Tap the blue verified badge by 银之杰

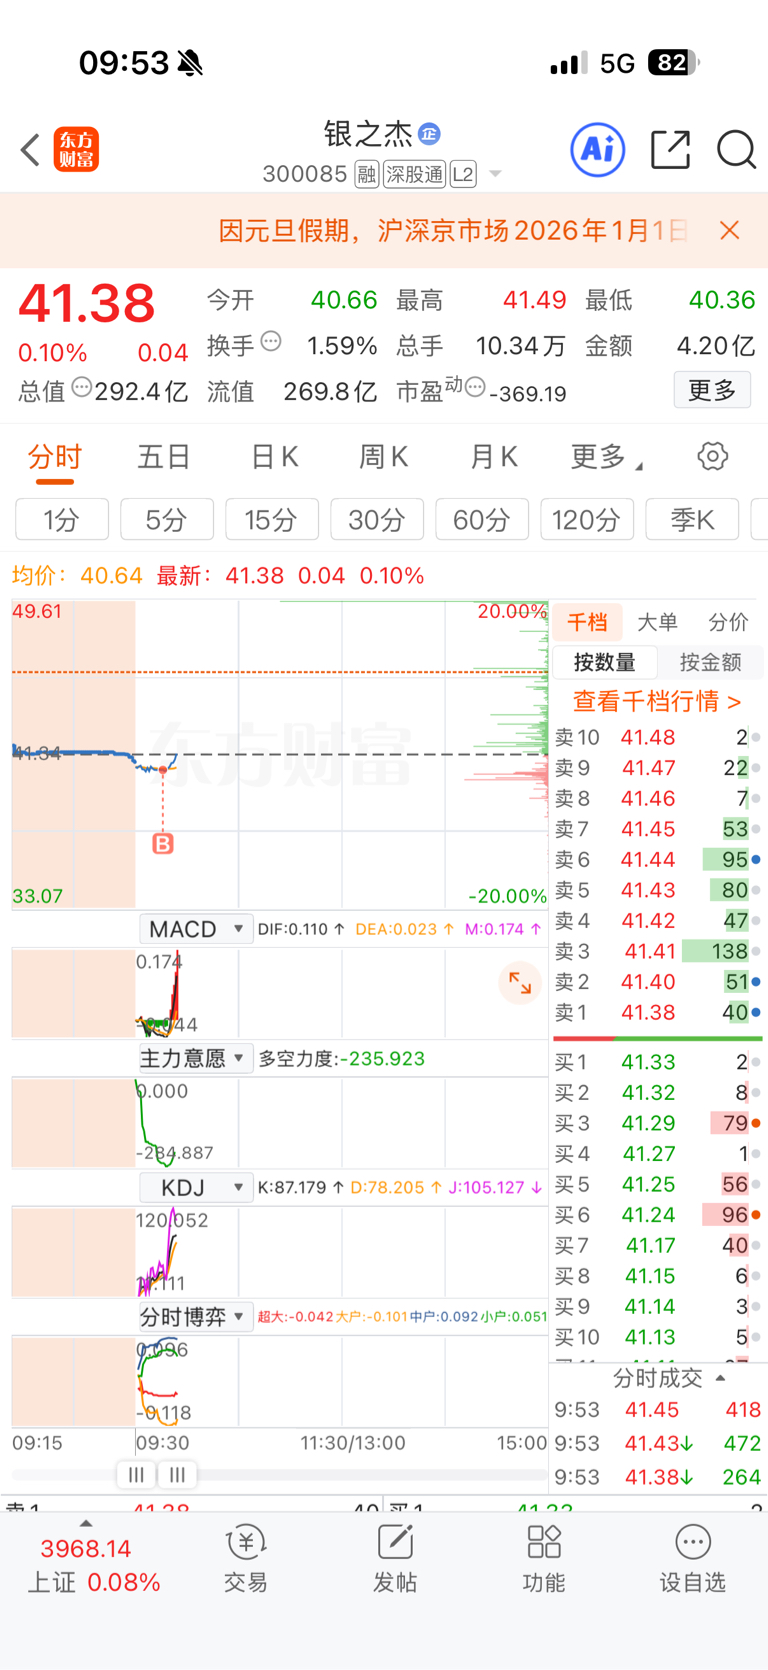coord(429,134)
